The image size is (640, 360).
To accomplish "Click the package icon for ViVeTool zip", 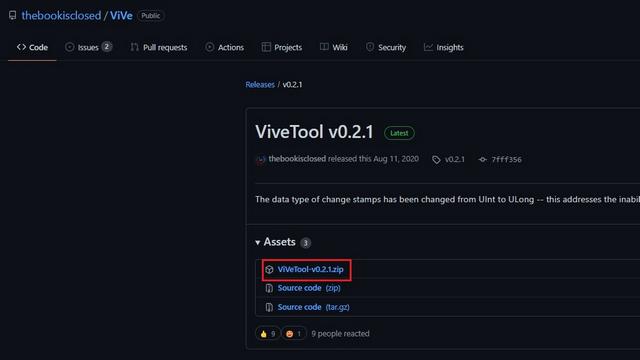I will (269, 269).
